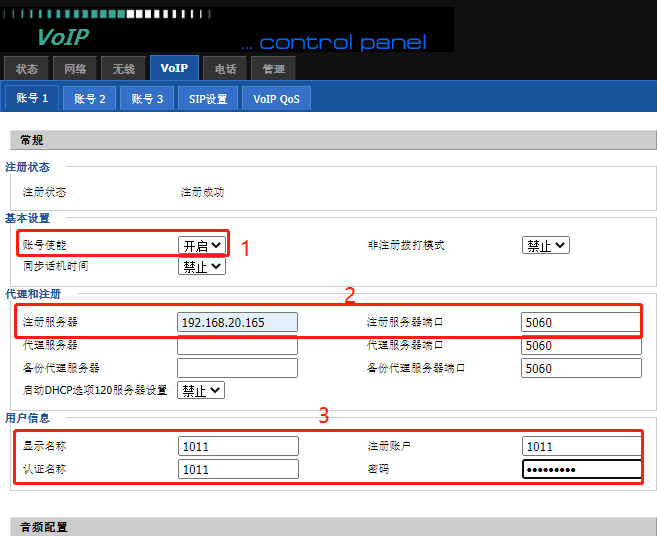Click the 注册服务器端口 input field
The height and width of the screenshot is (536, 657).
[580, 322]
